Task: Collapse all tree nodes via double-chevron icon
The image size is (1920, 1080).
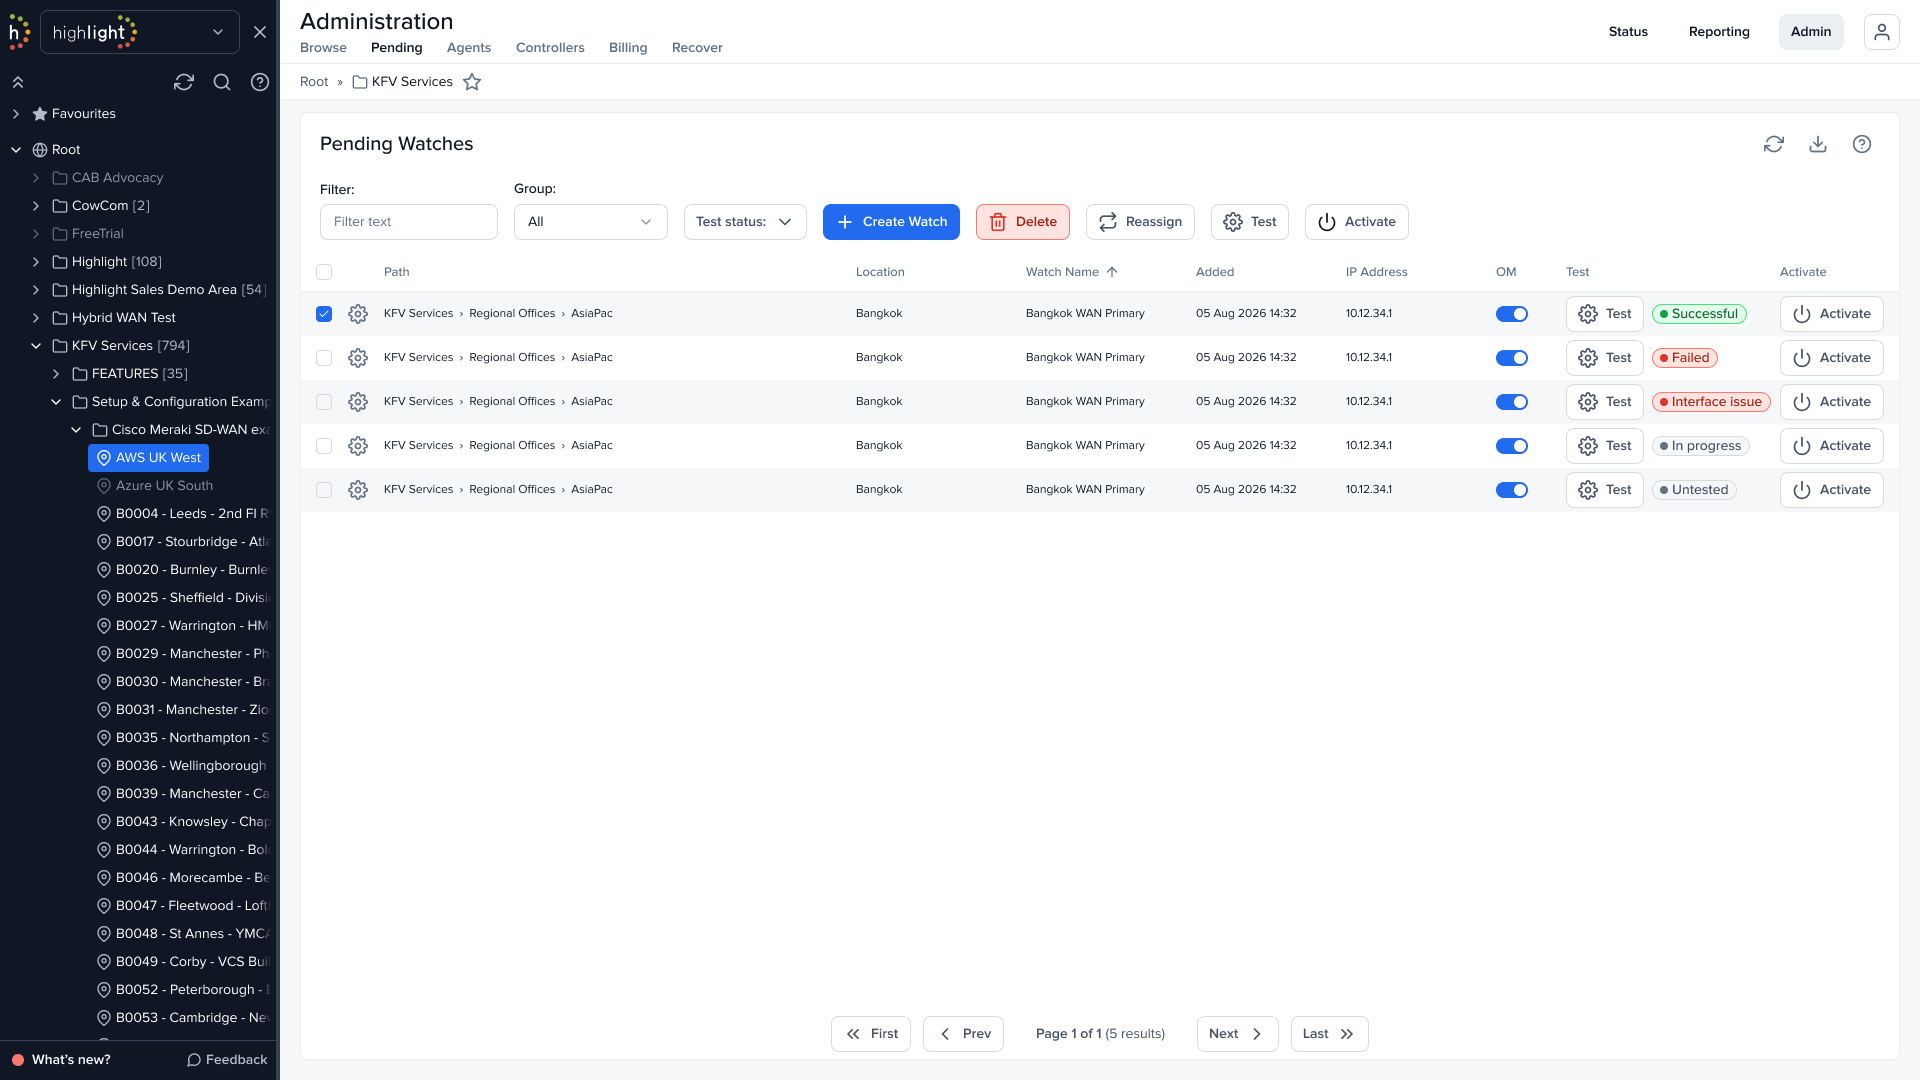Action: [x=18, y=82]
